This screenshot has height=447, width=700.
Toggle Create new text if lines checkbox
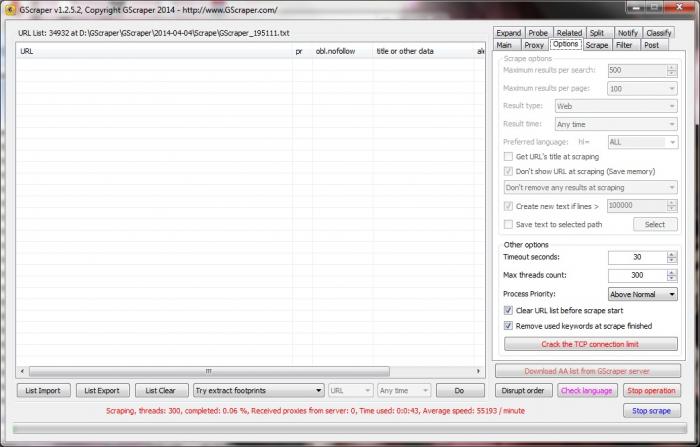(x=508, y=206)
